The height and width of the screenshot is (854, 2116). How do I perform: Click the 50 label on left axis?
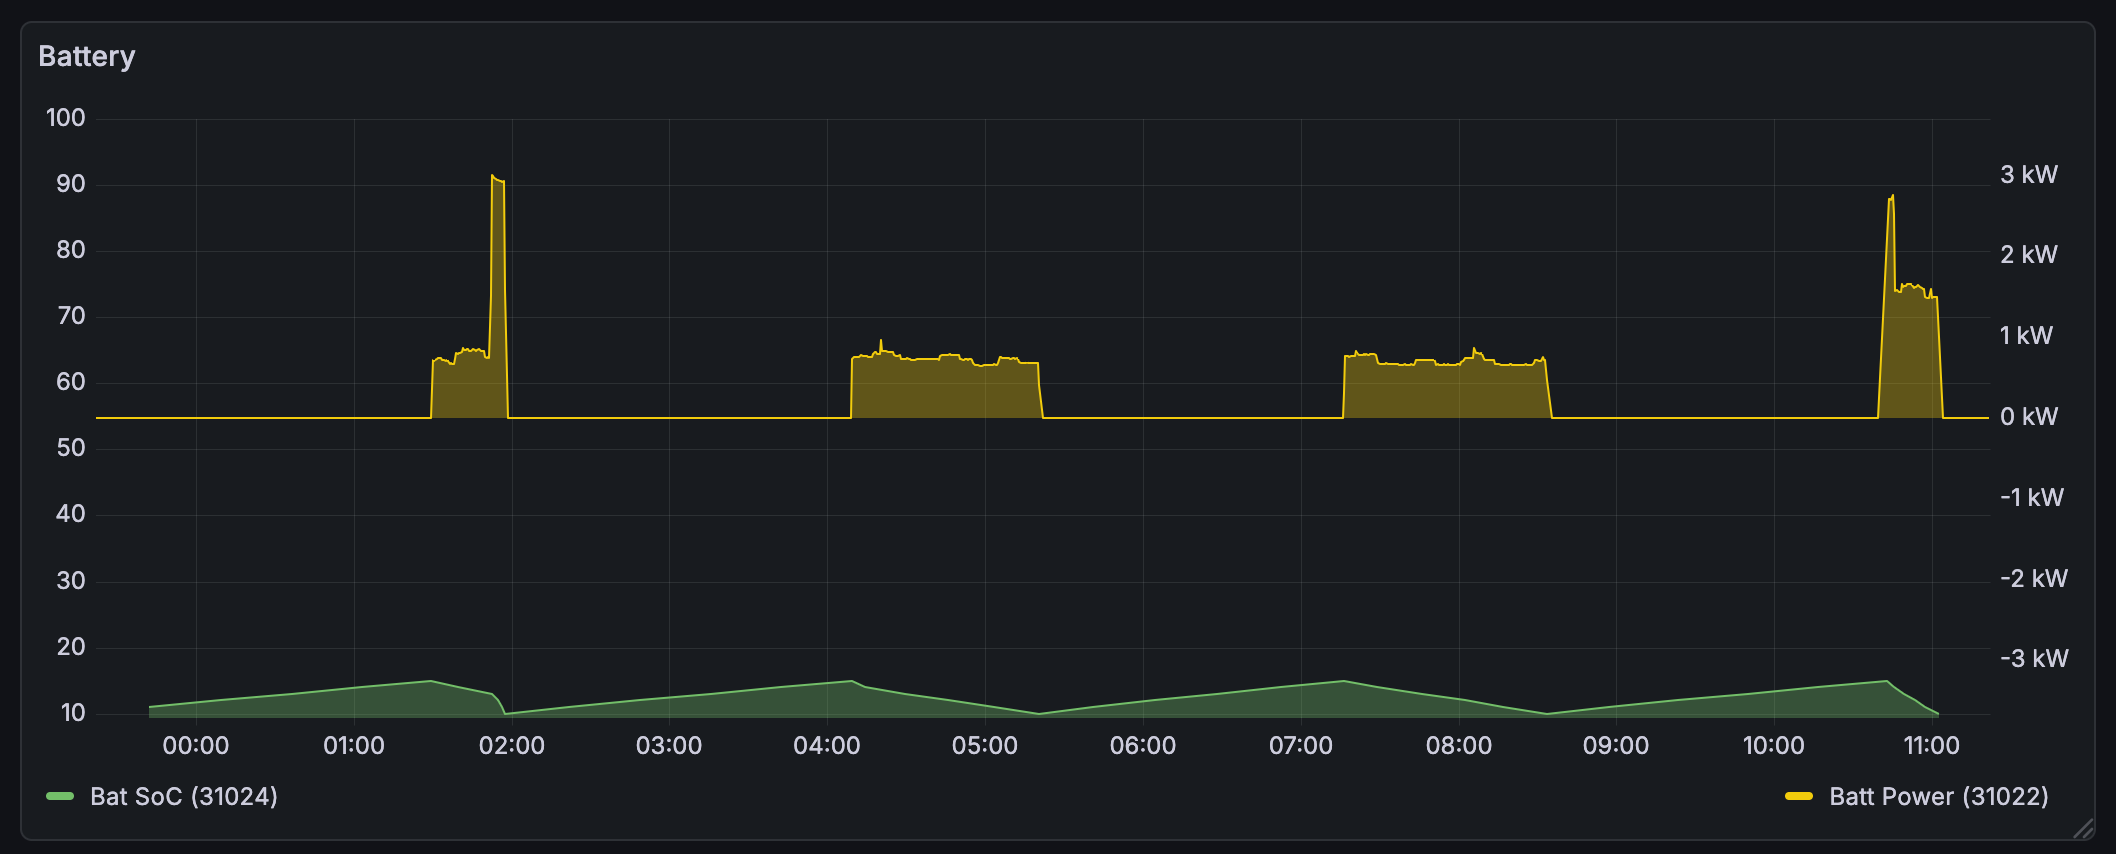pos(70,448)
